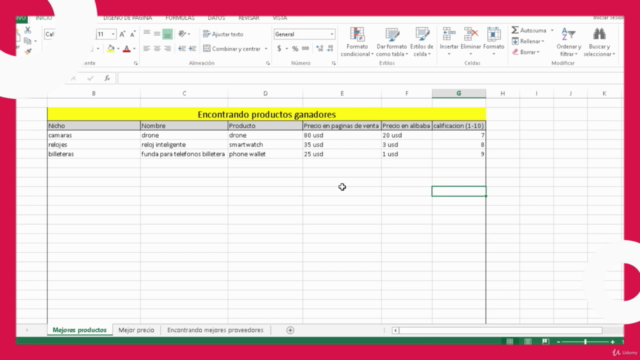Click the dollar accounting format icon
640x360 pixels.
279,49
